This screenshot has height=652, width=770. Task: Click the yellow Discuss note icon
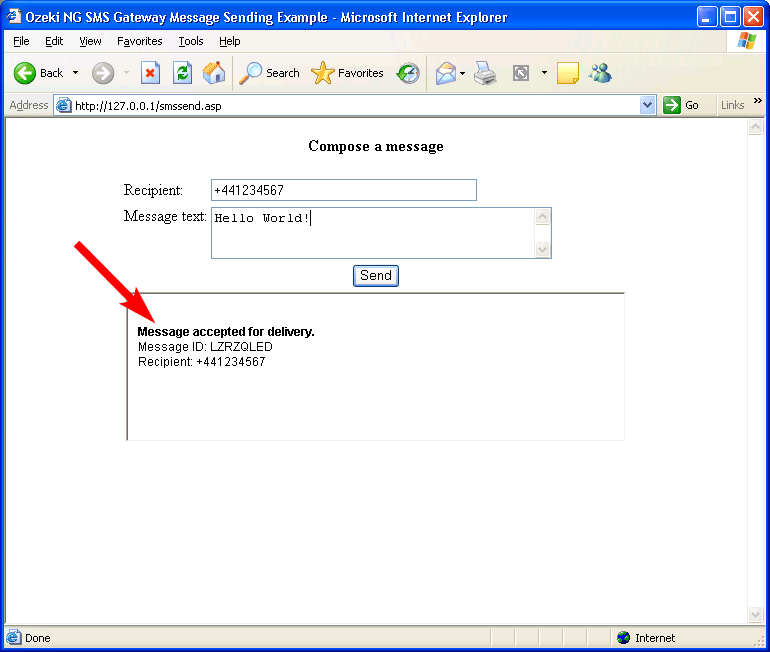[568, 73]
